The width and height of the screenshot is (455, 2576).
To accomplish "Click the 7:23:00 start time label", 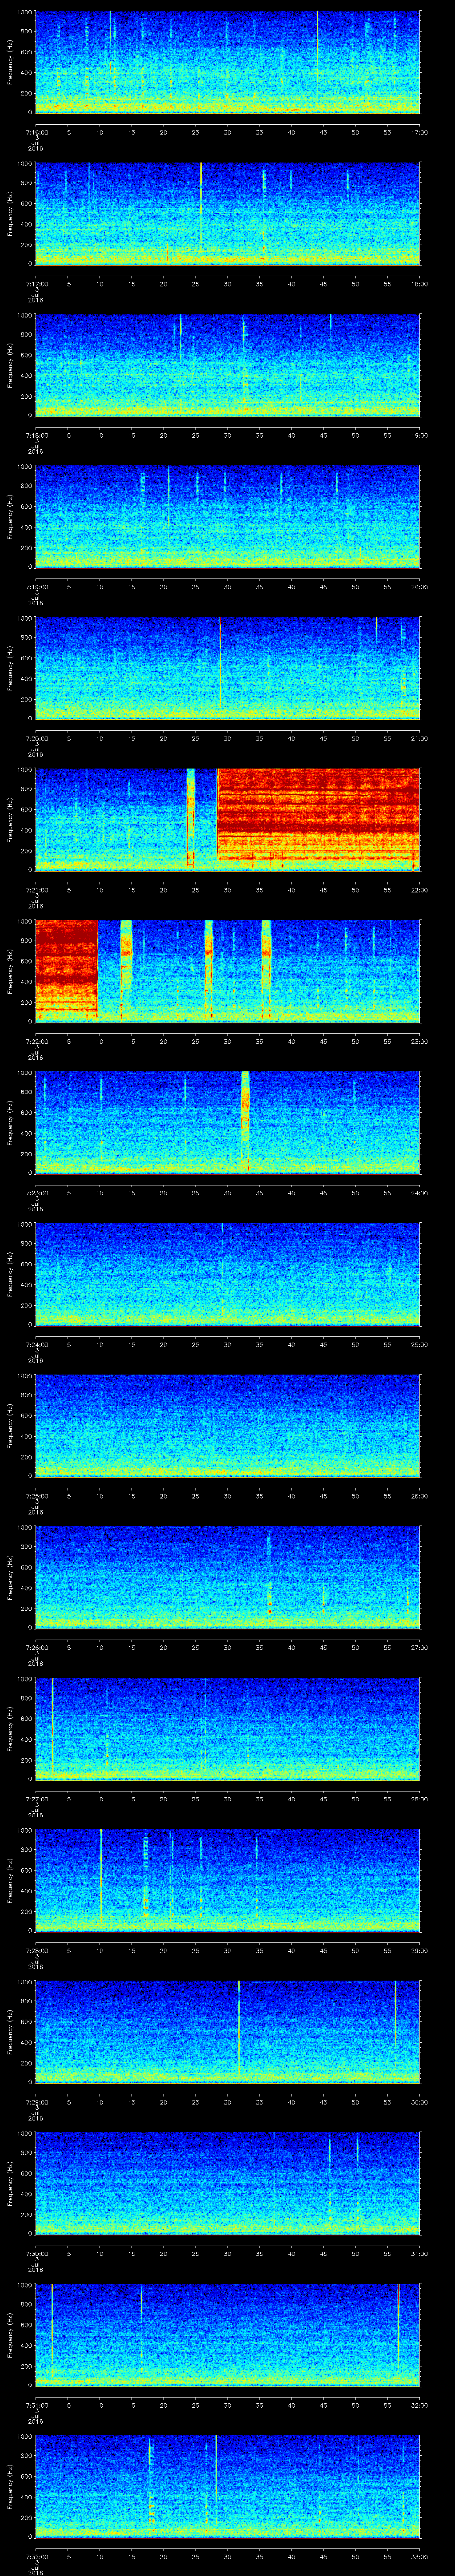I will [x=36, y=1193].
